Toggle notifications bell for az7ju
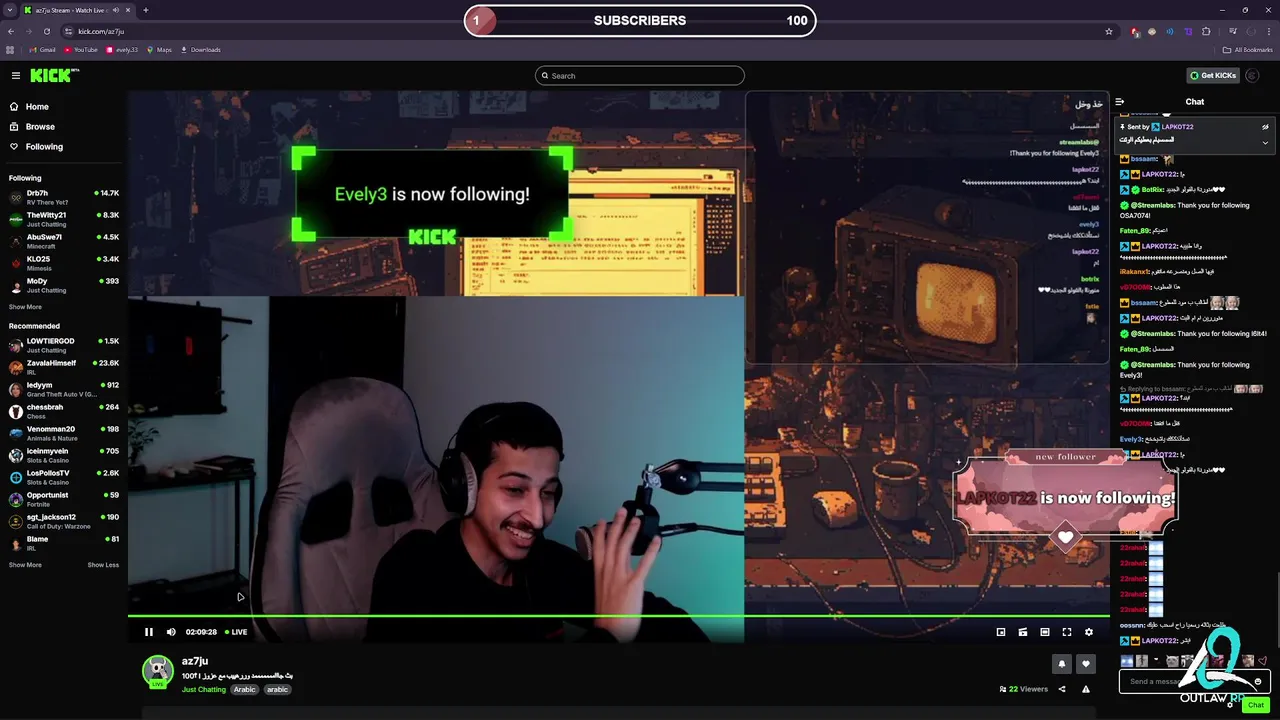This screenshot has height=720, width=1280. click(1062, 663)
